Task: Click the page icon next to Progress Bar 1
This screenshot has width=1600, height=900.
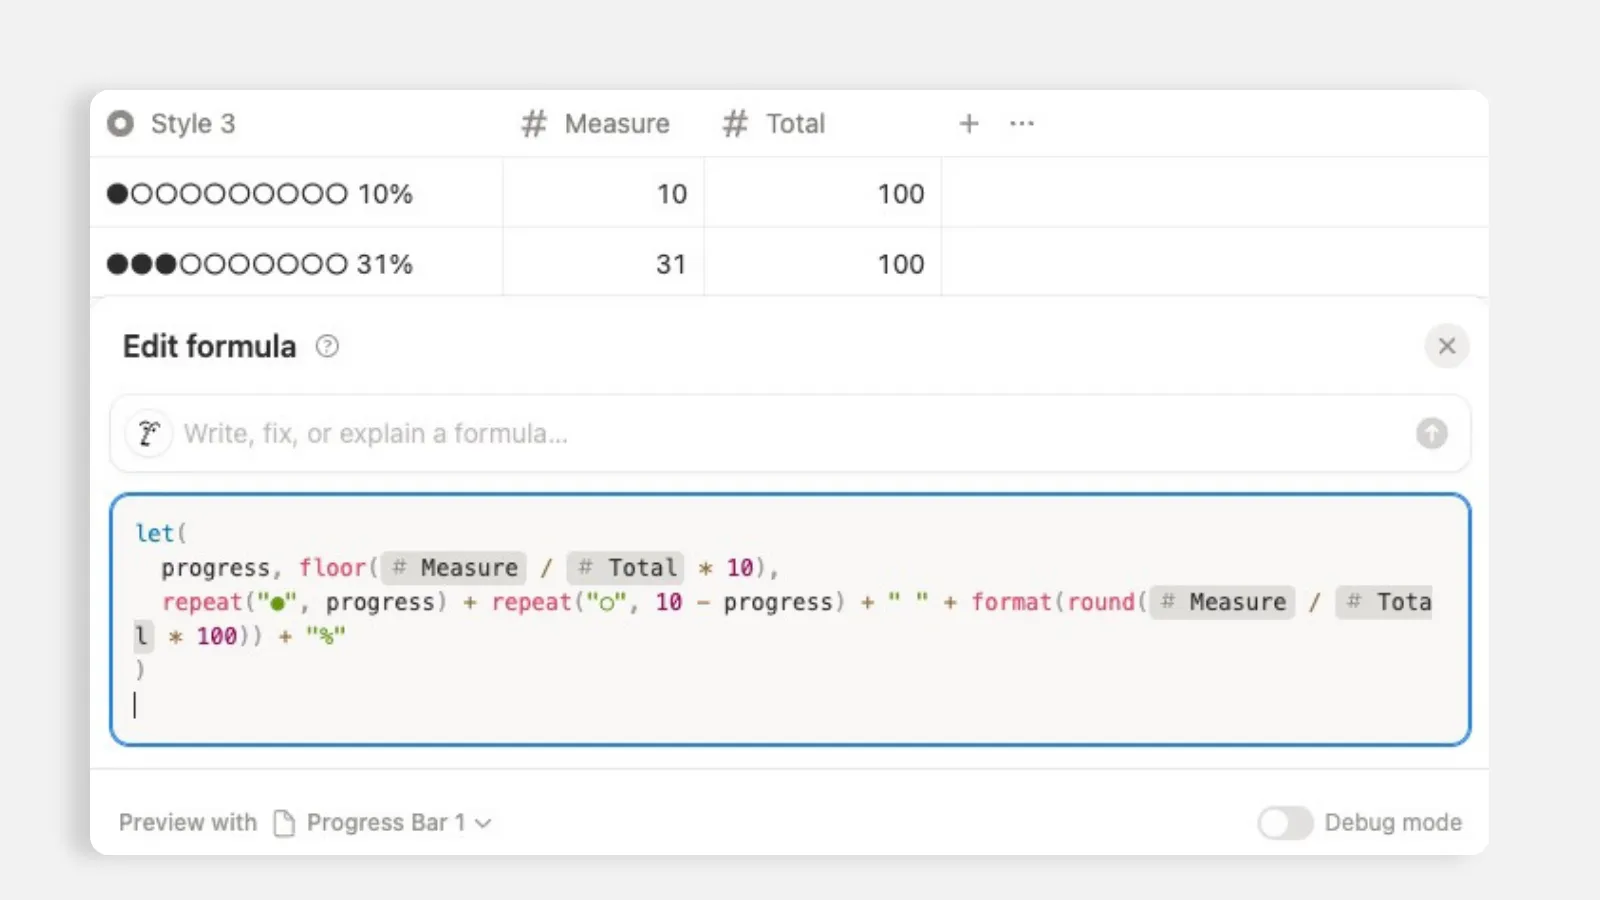Action: [284, 823]
